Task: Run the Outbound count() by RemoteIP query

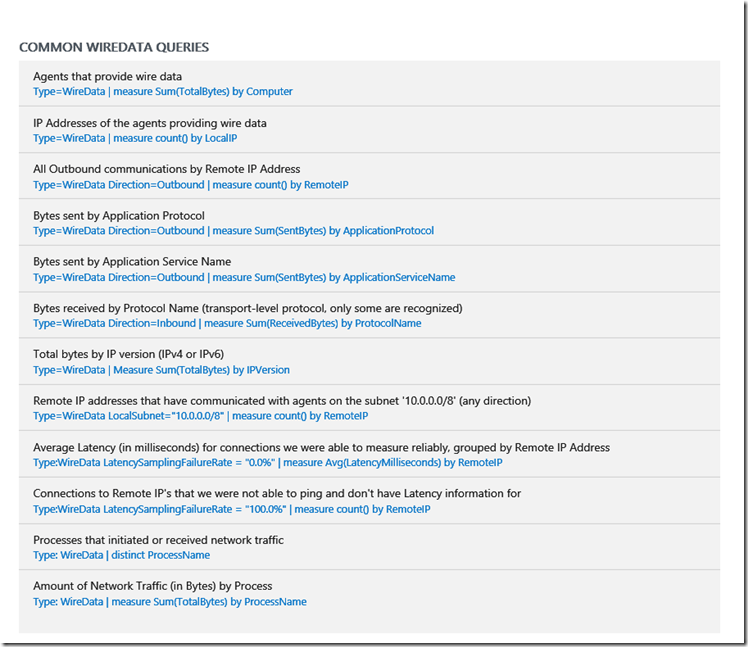Action: (x=190, y=185)
